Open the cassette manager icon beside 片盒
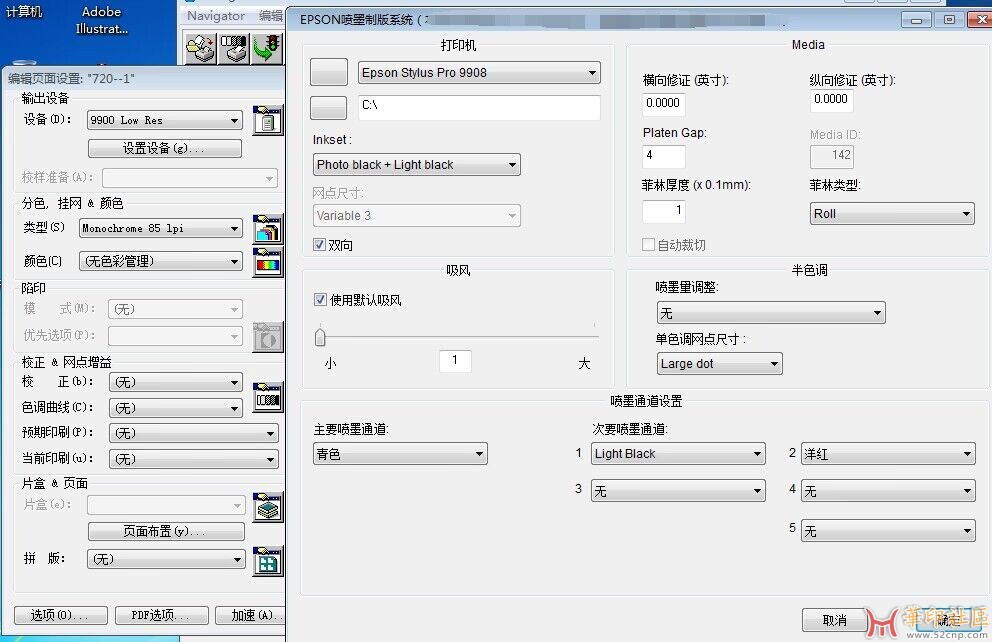992x642 pixels. [x=268, y=507]
